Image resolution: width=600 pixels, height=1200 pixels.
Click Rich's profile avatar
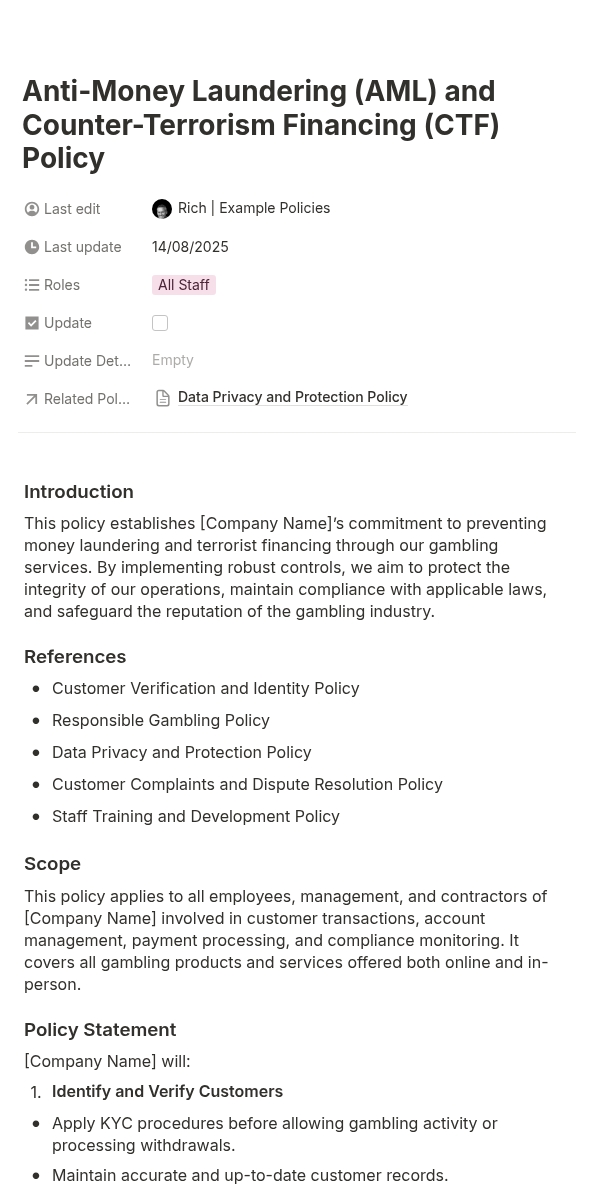[x=162, y=209]
